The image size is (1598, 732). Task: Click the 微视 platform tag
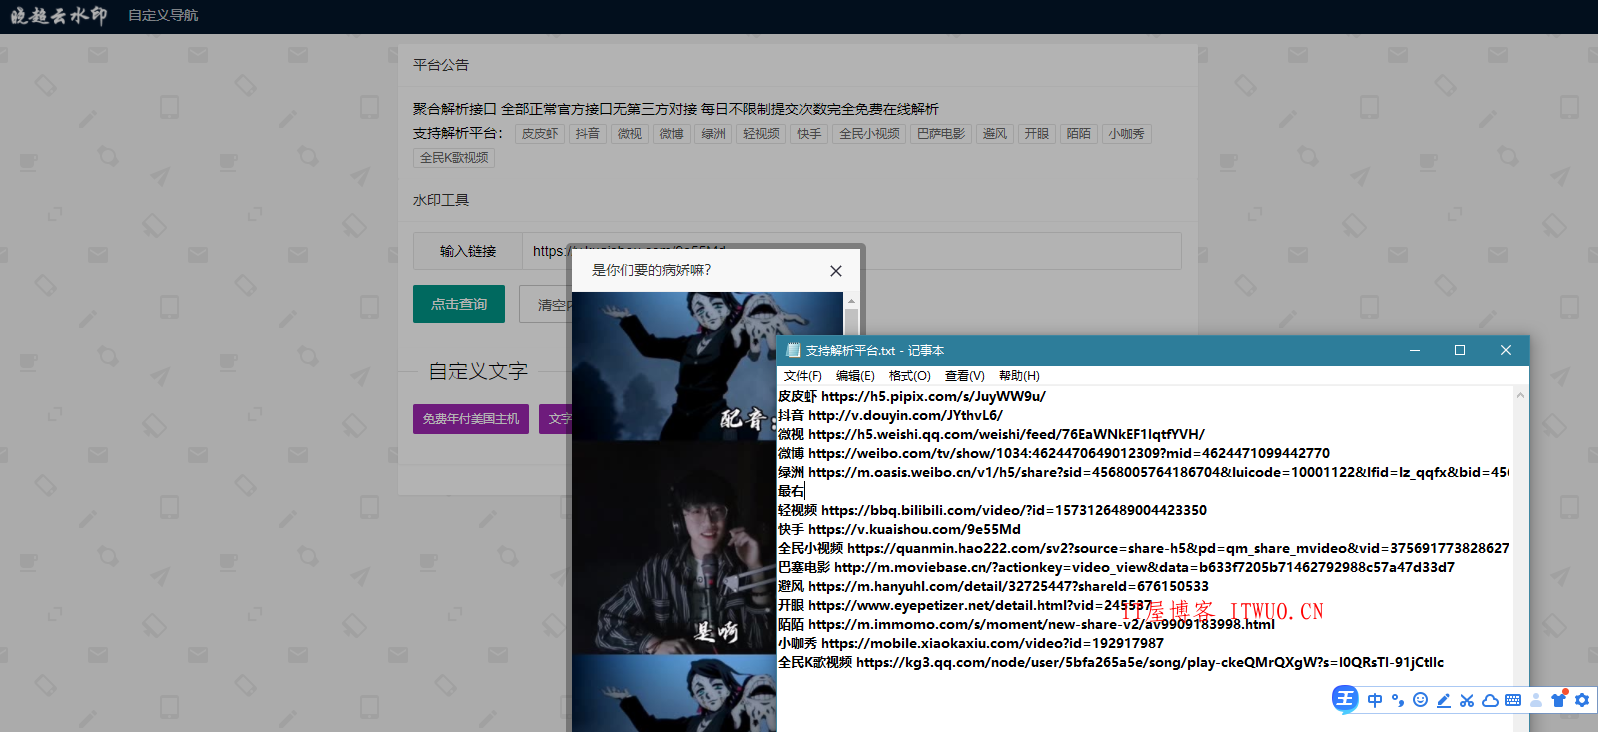[x=630, y=134]
